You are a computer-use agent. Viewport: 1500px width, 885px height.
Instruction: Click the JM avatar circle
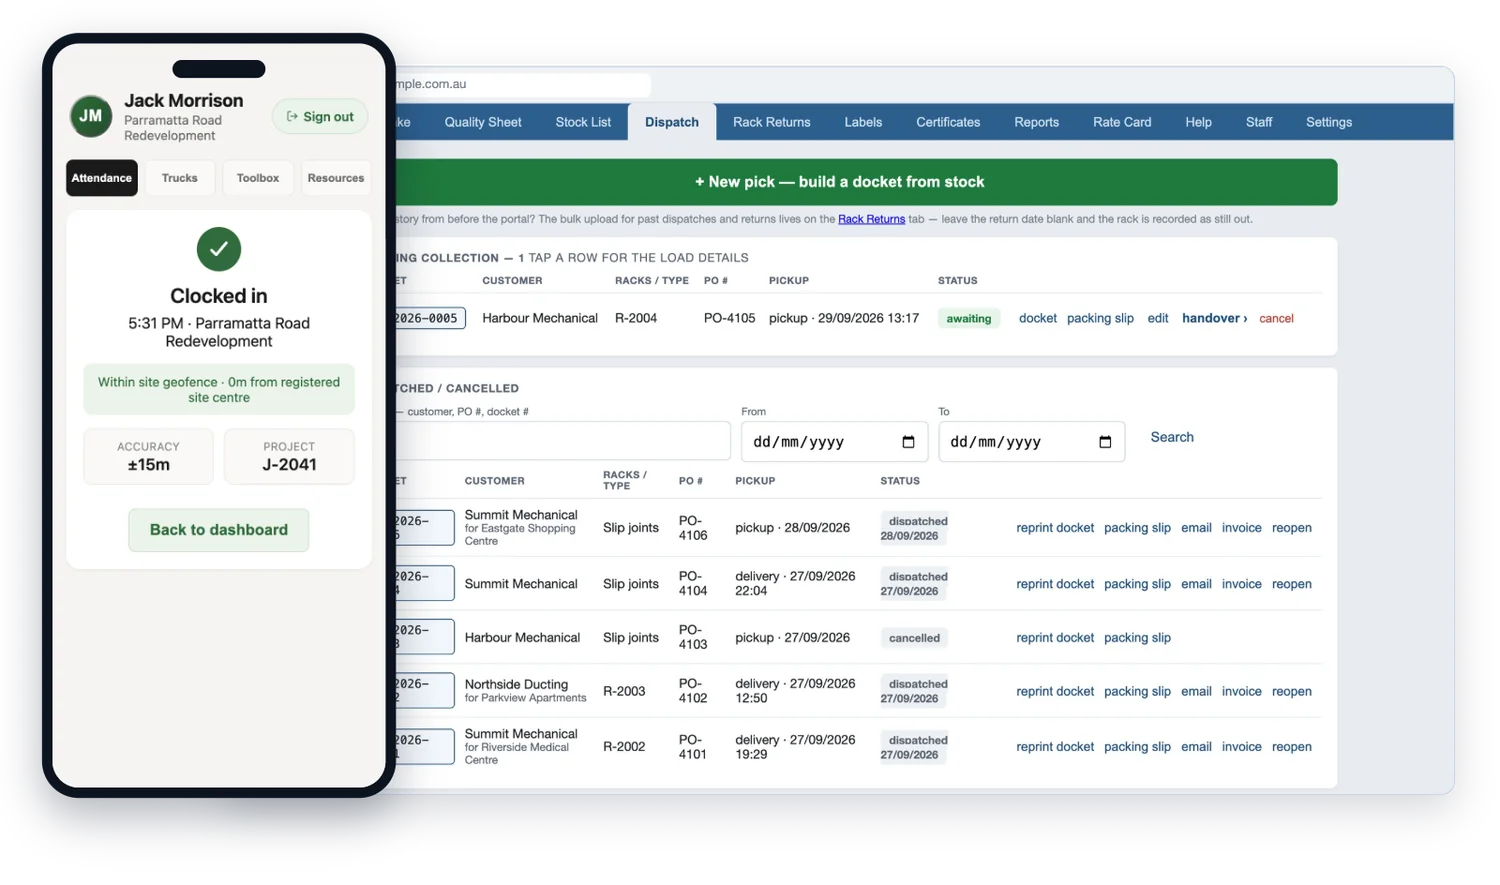tap(91, 116)
